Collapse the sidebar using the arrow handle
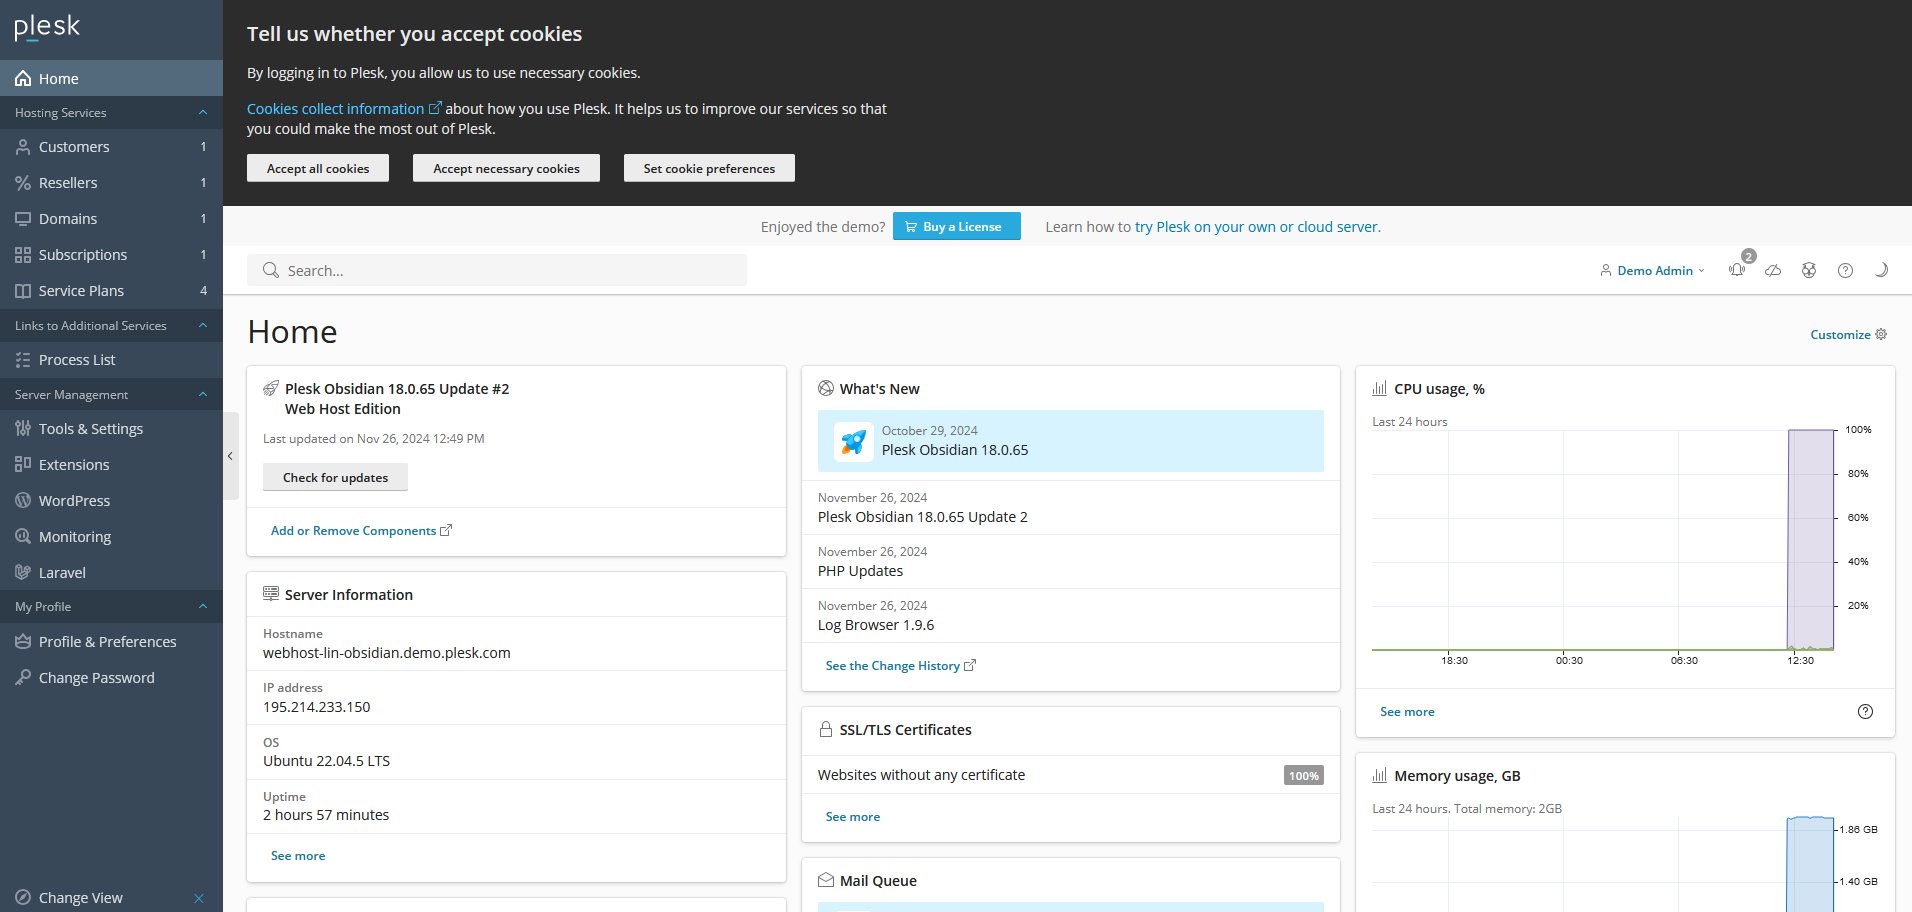The image size is (1912, 912). (x=230, y=456)
